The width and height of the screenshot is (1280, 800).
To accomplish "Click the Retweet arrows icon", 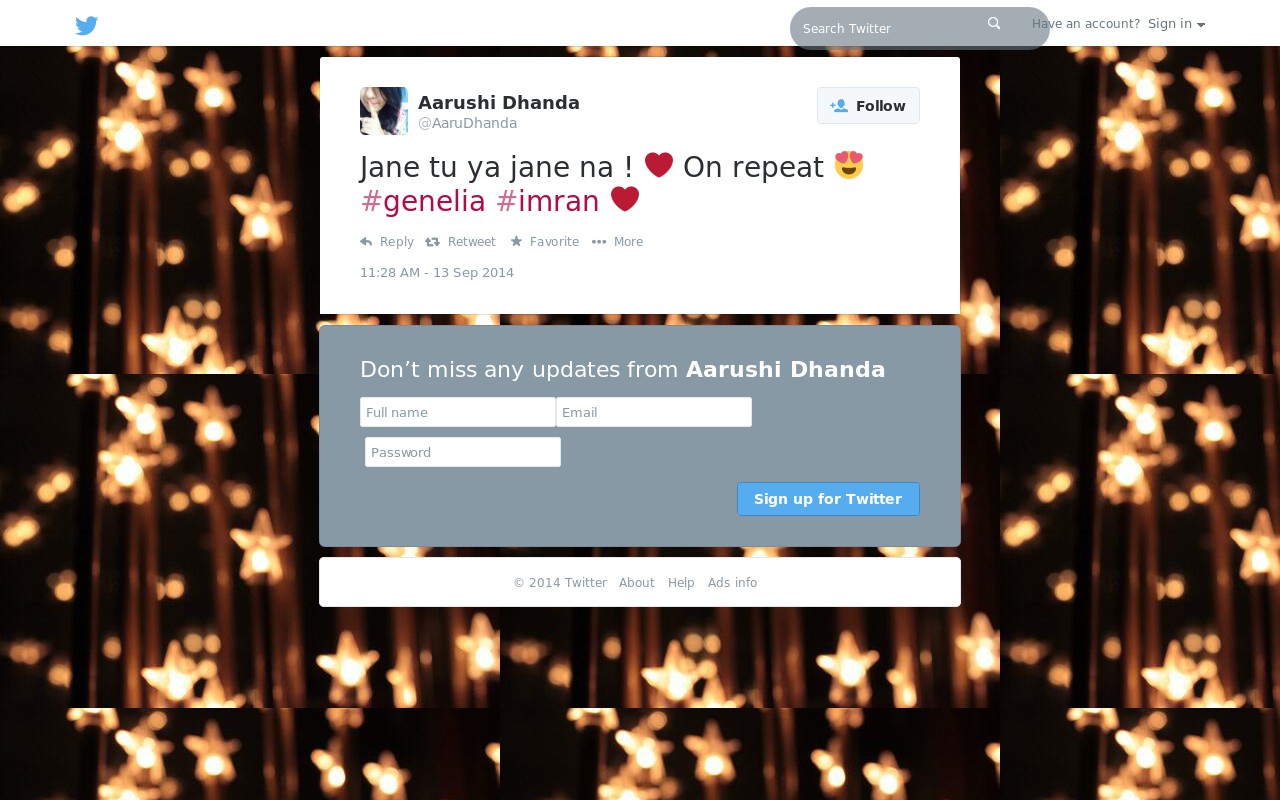I will click(432, 242).
